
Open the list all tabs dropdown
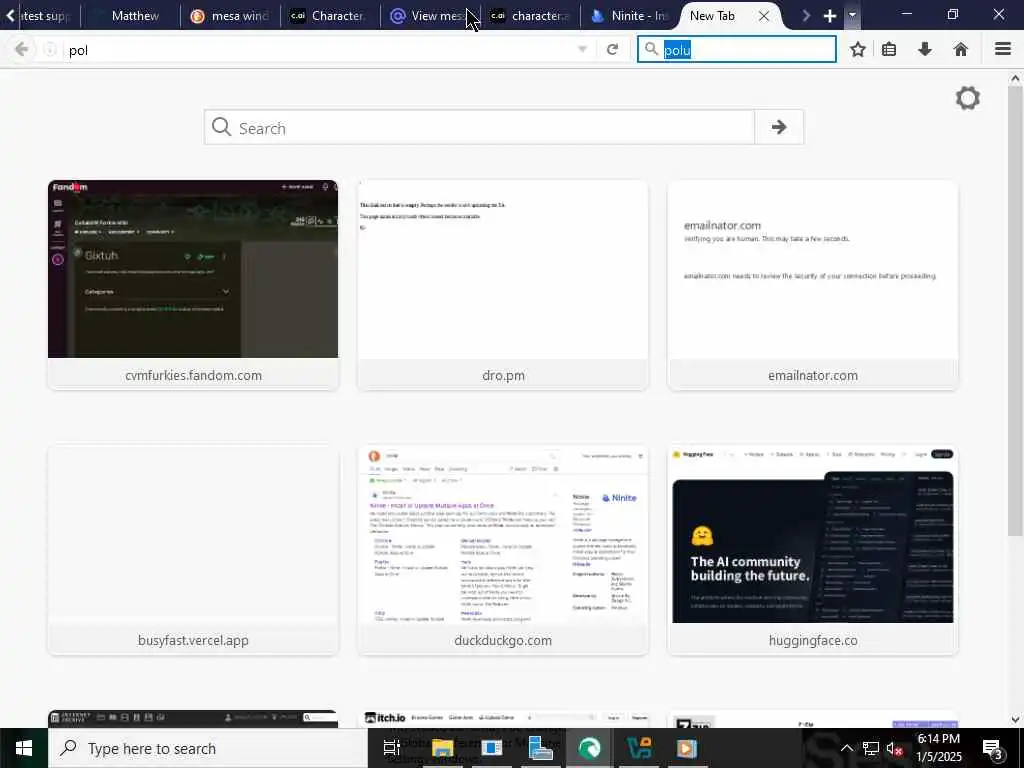[852, 15]
